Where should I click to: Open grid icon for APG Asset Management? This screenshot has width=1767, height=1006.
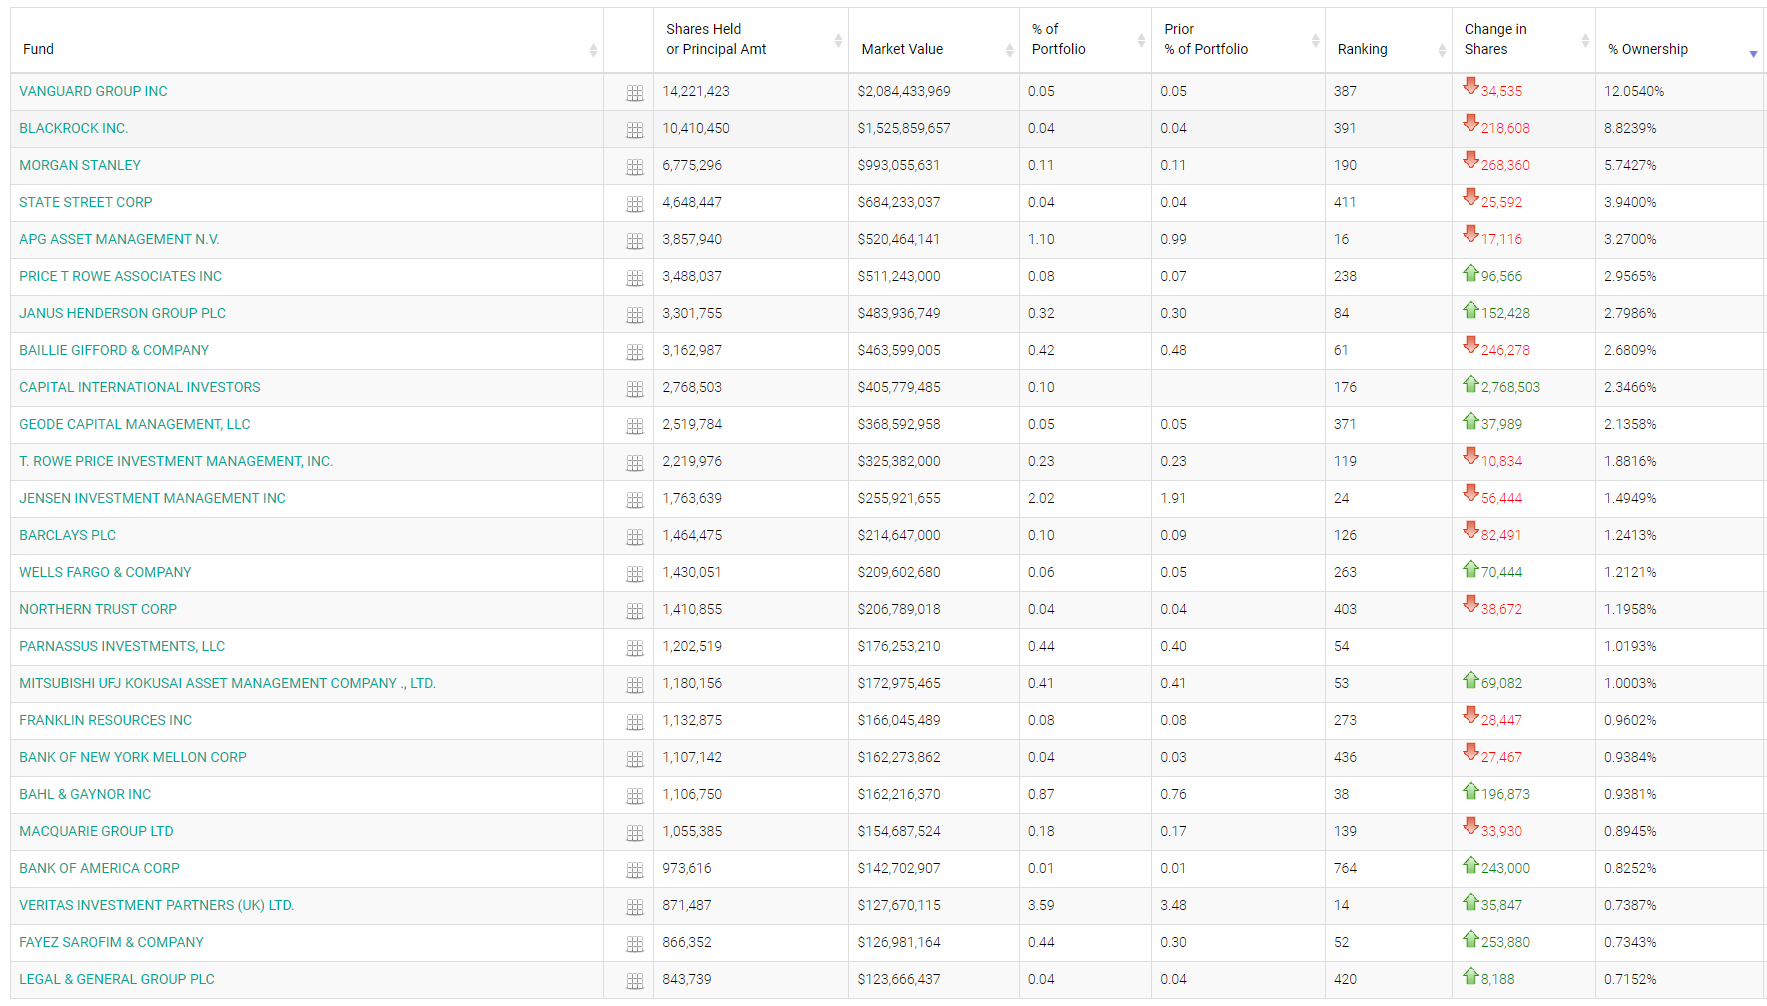[634, 241]
